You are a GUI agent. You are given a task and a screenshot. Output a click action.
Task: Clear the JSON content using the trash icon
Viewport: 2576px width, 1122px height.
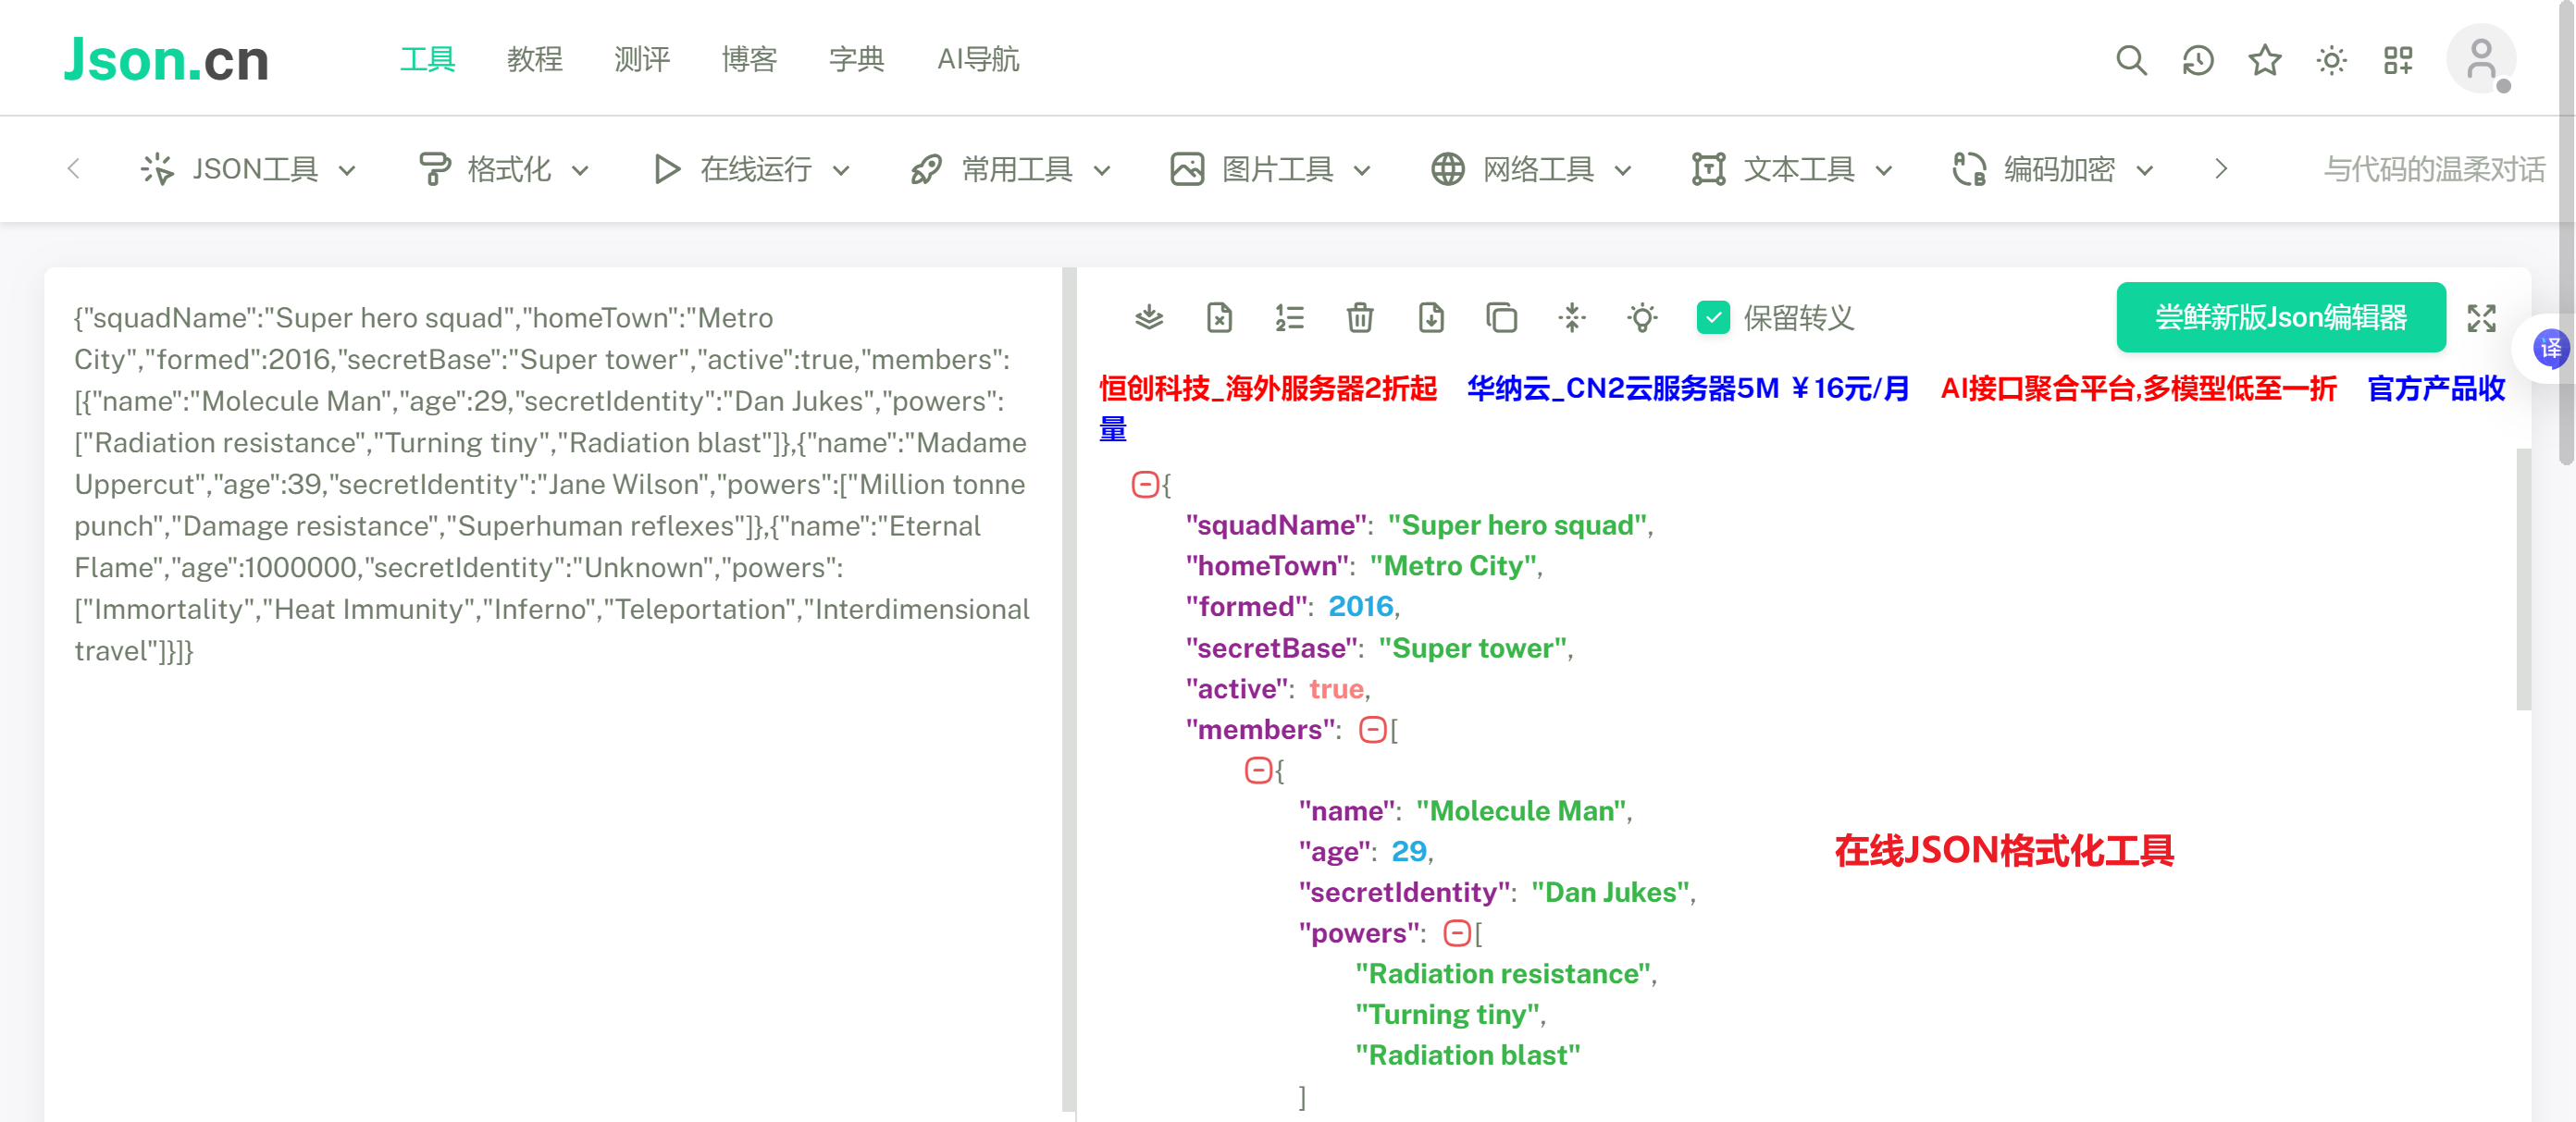[x=1359, y=318]
